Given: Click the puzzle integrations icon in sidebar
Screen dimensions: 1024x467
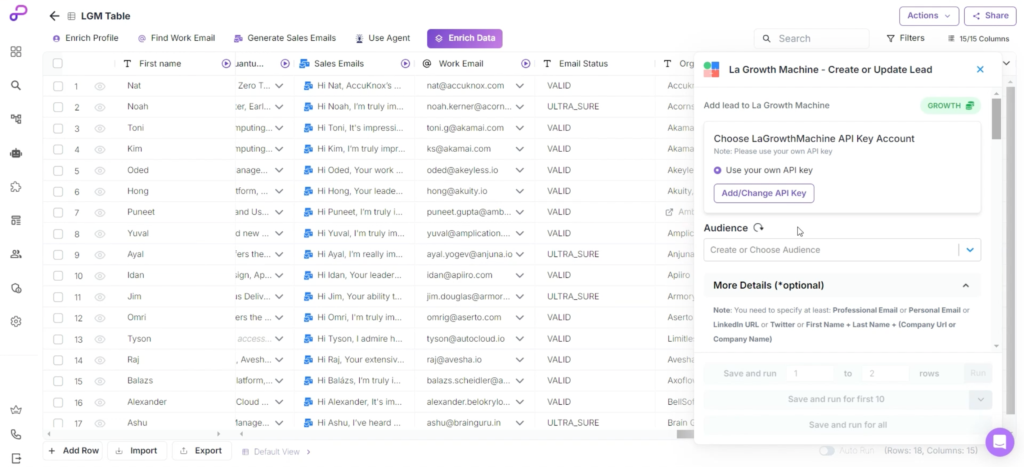Looking at the screenshot, I should point(16,187).
